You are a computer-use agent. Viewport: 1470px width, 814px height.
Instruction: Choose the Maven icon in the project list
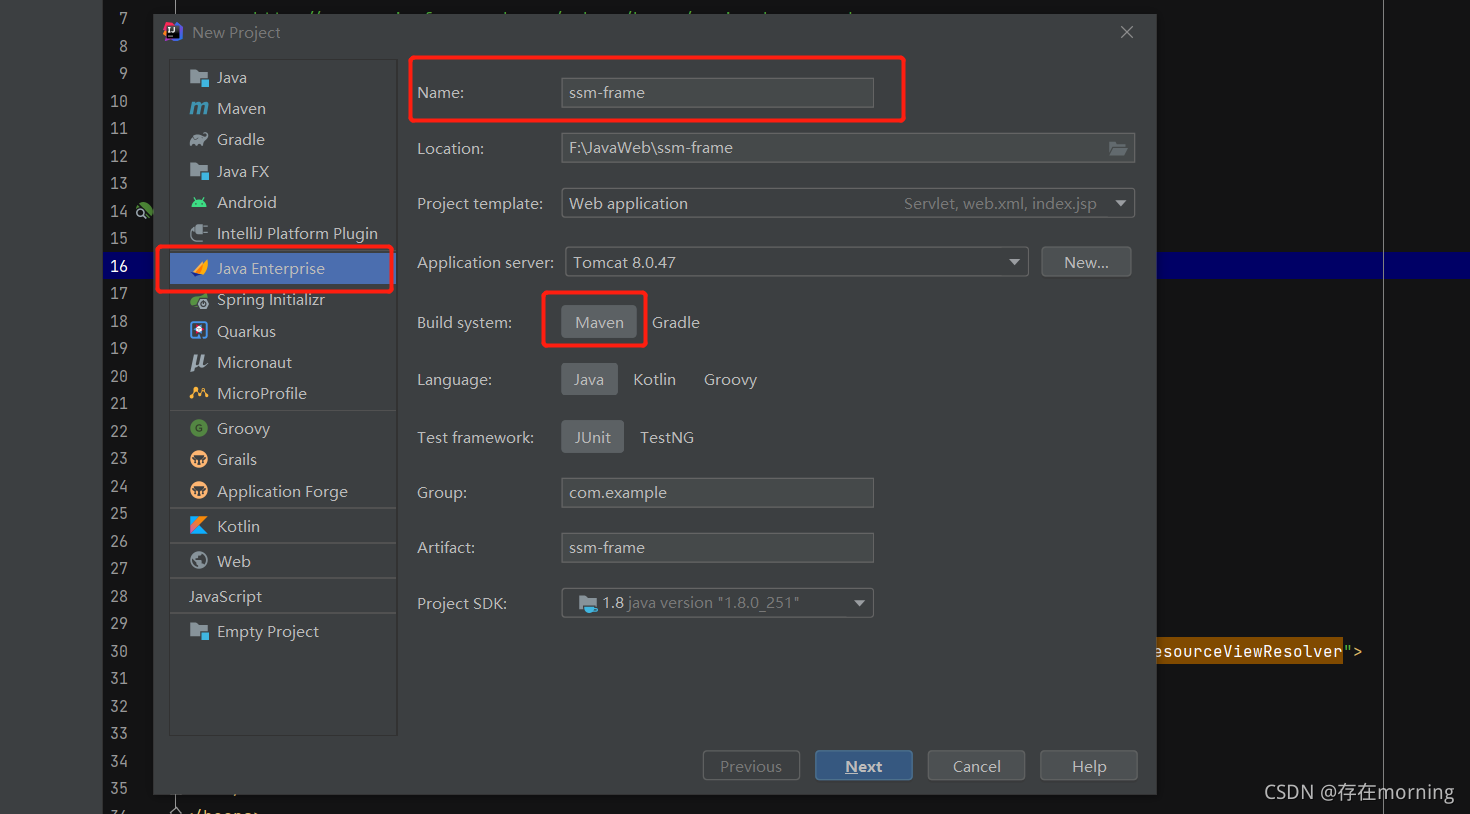199,108
